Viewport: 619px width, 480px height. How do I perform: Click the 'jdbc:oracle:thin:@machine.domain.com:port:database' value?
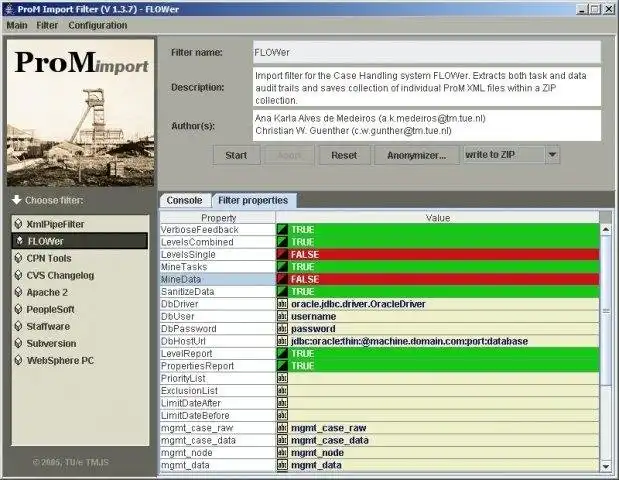coord(409,341)
